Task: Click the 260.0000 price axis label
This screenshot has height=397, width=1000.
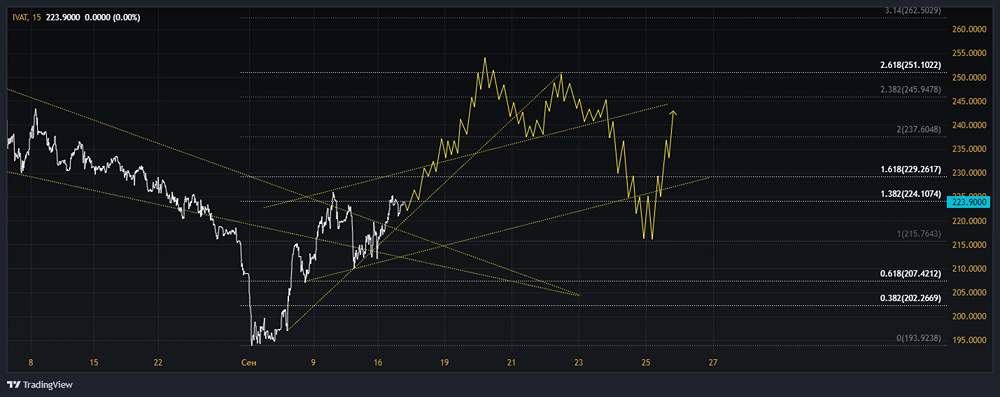Action: click(x=969, y=29)
